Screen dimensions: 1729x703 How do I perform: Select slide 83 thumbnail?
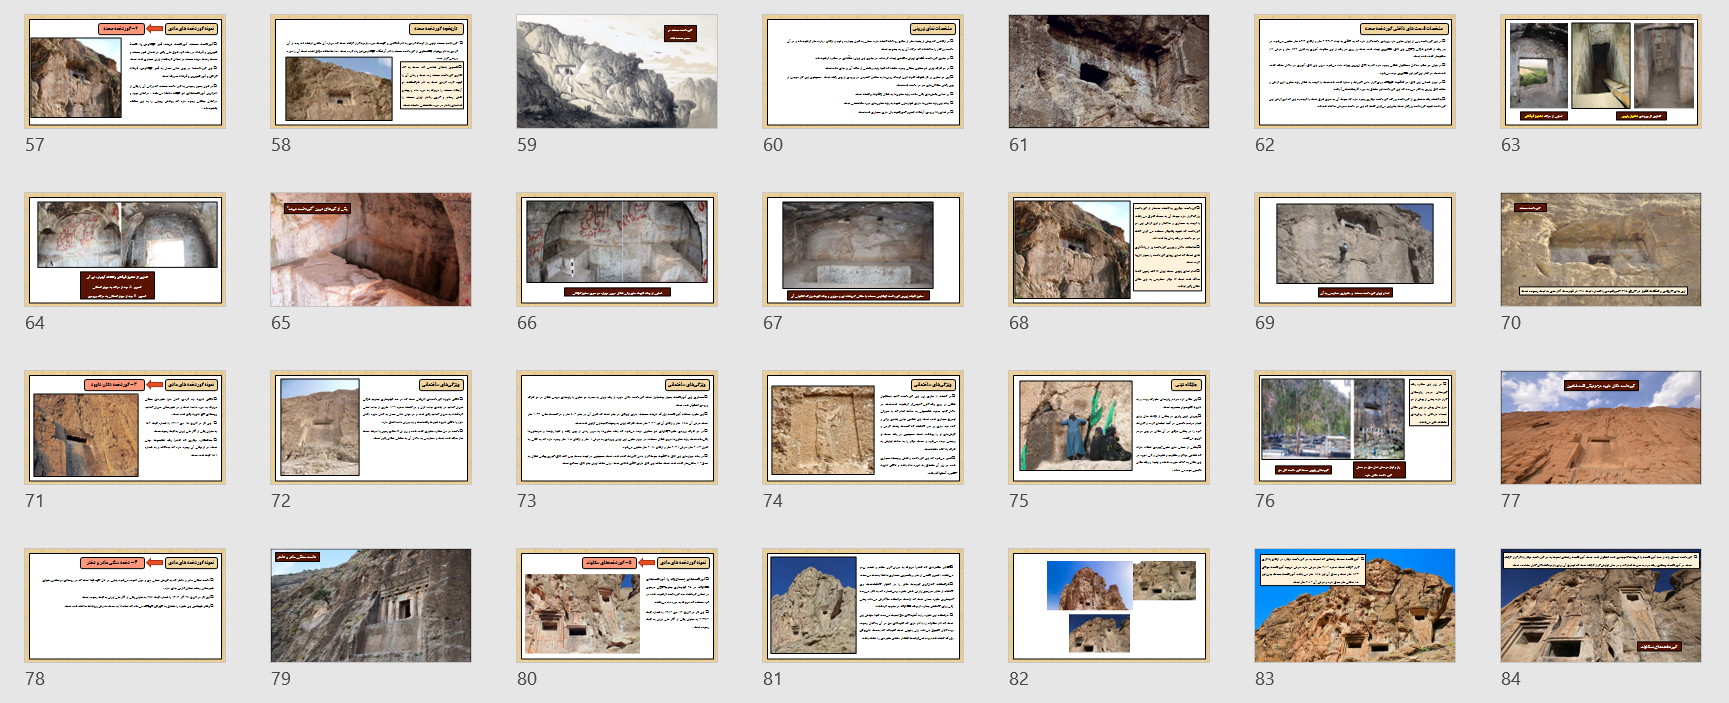click(1354, 605)
